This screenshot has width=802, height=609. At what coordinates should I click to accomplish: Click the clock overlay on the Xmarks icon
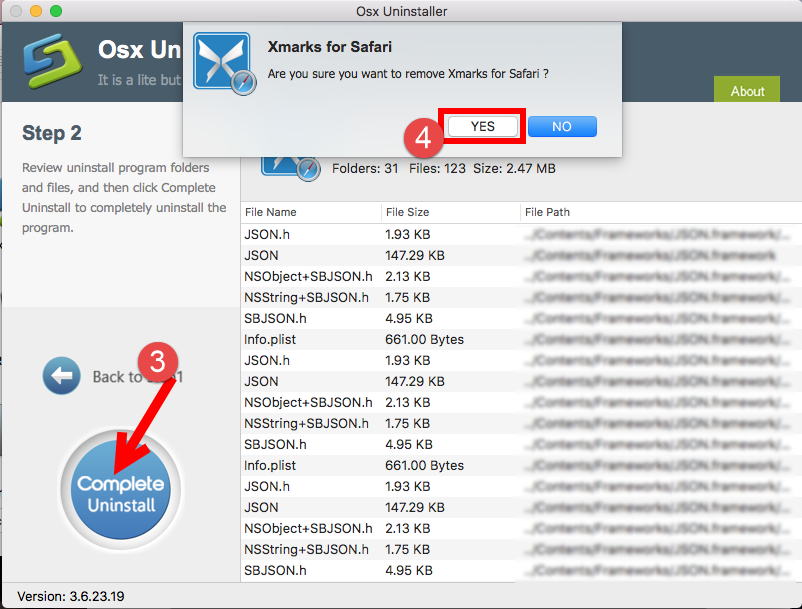241,82
